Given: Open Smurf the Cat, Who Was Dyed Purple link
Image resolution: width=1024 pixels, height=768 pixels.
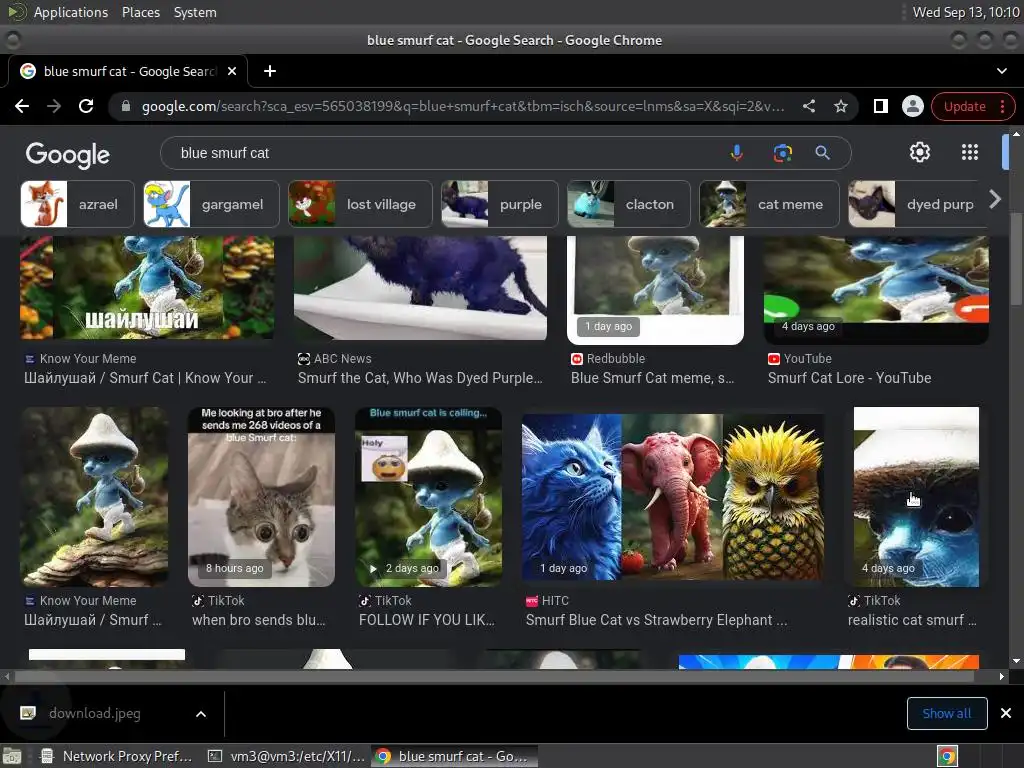Looking at the screenshot, I should click(x=420, y=378).
